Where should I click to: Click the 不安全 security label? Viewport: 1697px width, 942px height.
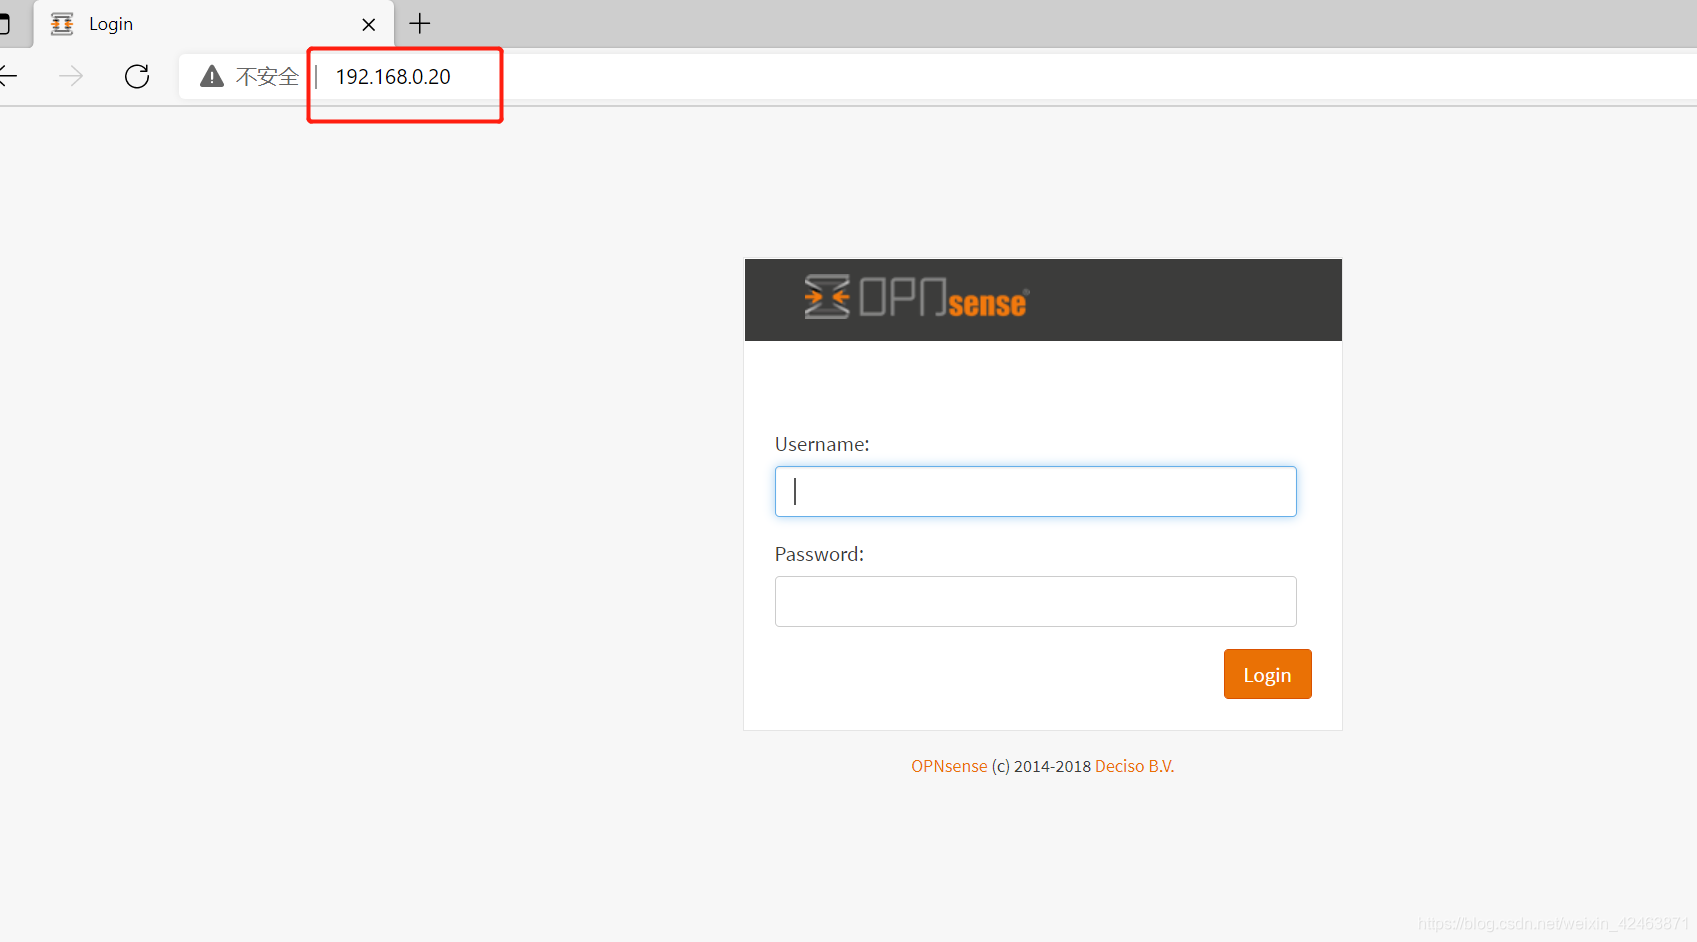[x=267, y=77]
